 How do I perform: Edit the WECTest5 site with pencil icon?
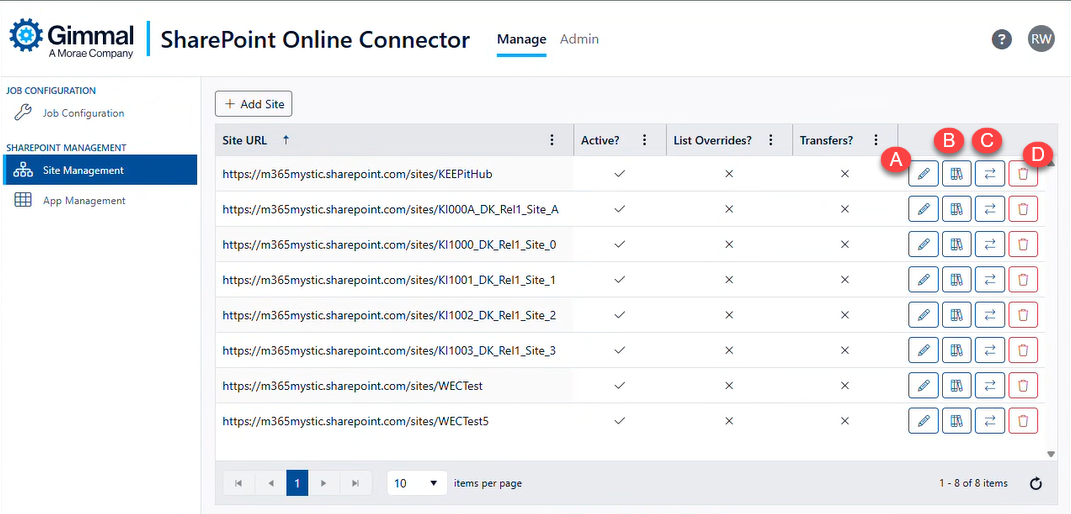click(x=923, y=421)
